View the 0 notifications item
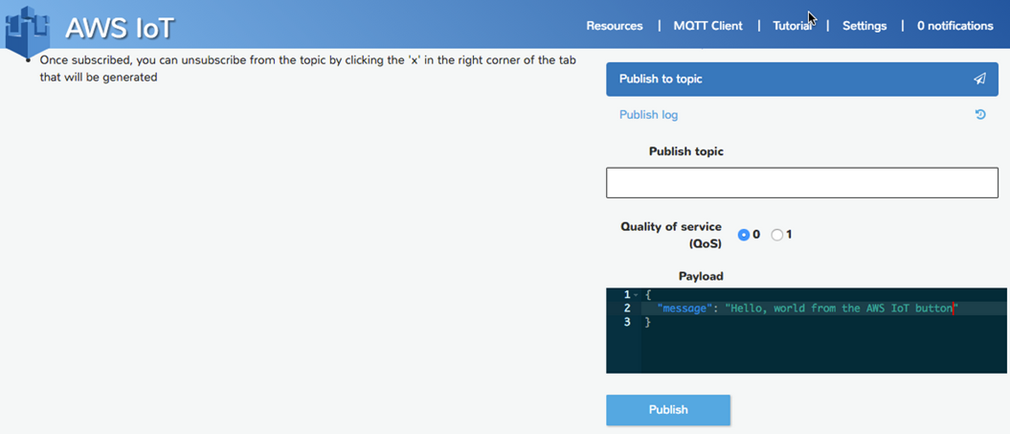 coord(955,26)
